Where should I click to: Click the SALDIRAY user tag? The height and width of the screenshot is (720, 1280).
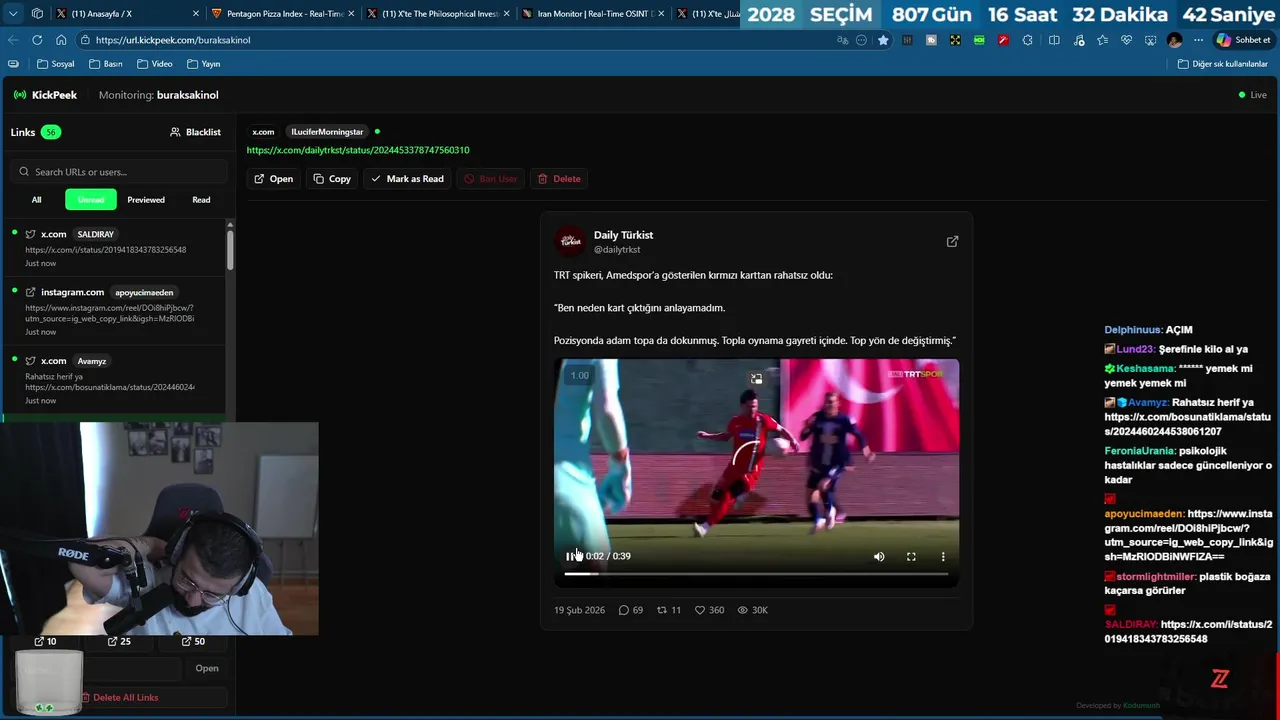96,234
